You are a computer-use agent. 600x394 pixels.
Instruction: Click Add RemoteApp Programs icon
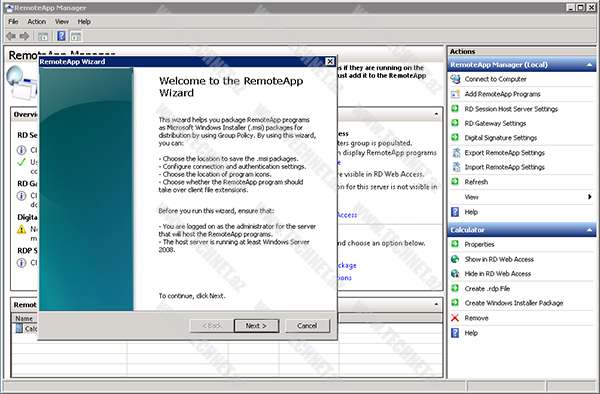coord(455,94)
